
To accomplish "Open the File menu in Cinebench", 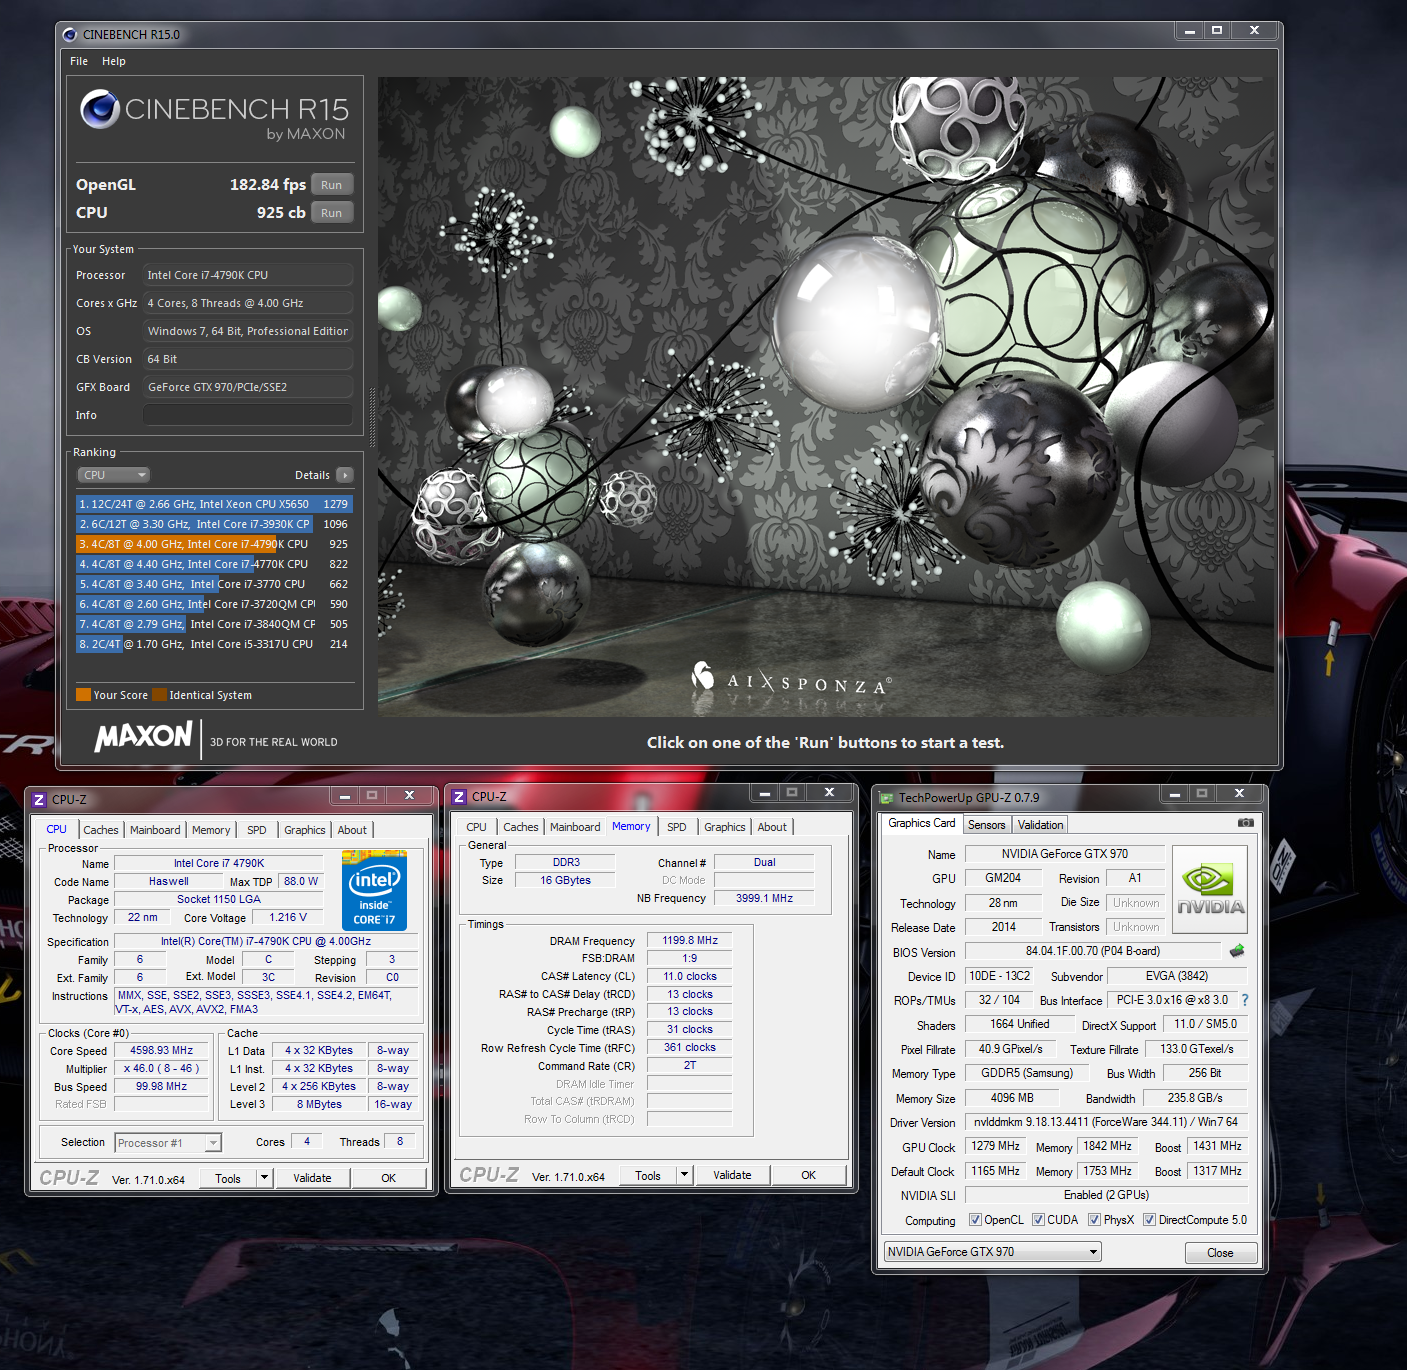I will point(79,61).
